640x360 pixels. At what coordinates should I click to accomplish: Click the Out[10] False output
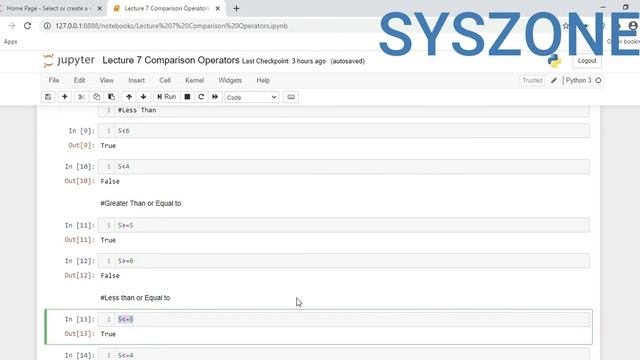[110, 181]
